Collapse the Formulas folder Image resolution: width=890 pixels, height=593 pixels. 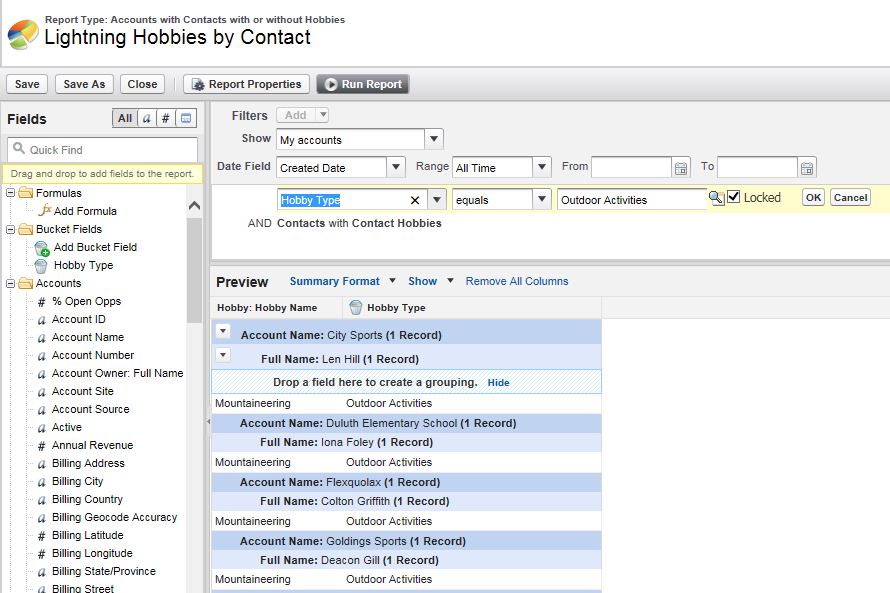pos(10,193)
